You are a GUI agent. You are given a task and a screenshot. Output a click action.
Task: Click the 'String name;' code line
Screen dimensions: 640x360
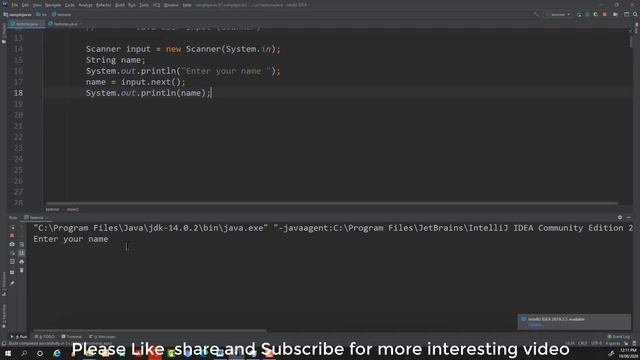tap(116, 60)
